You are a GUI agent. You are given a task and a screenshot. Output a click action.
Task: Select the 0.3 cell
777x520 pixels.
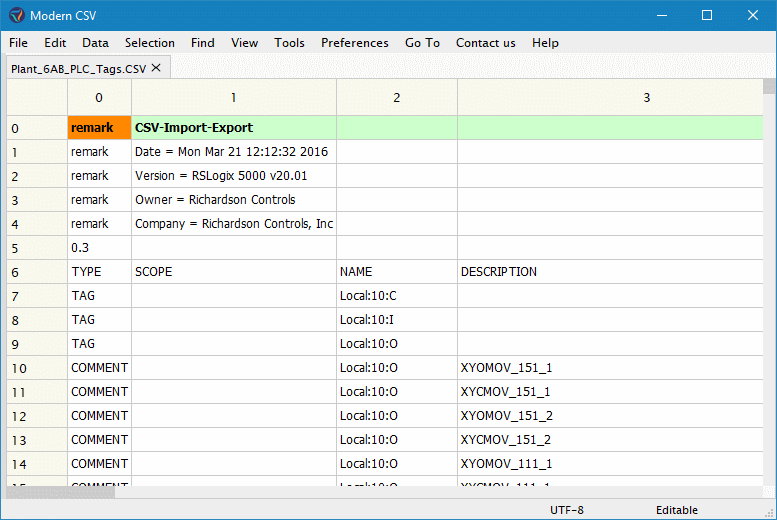pyautogui.click(x=99, y=248)
